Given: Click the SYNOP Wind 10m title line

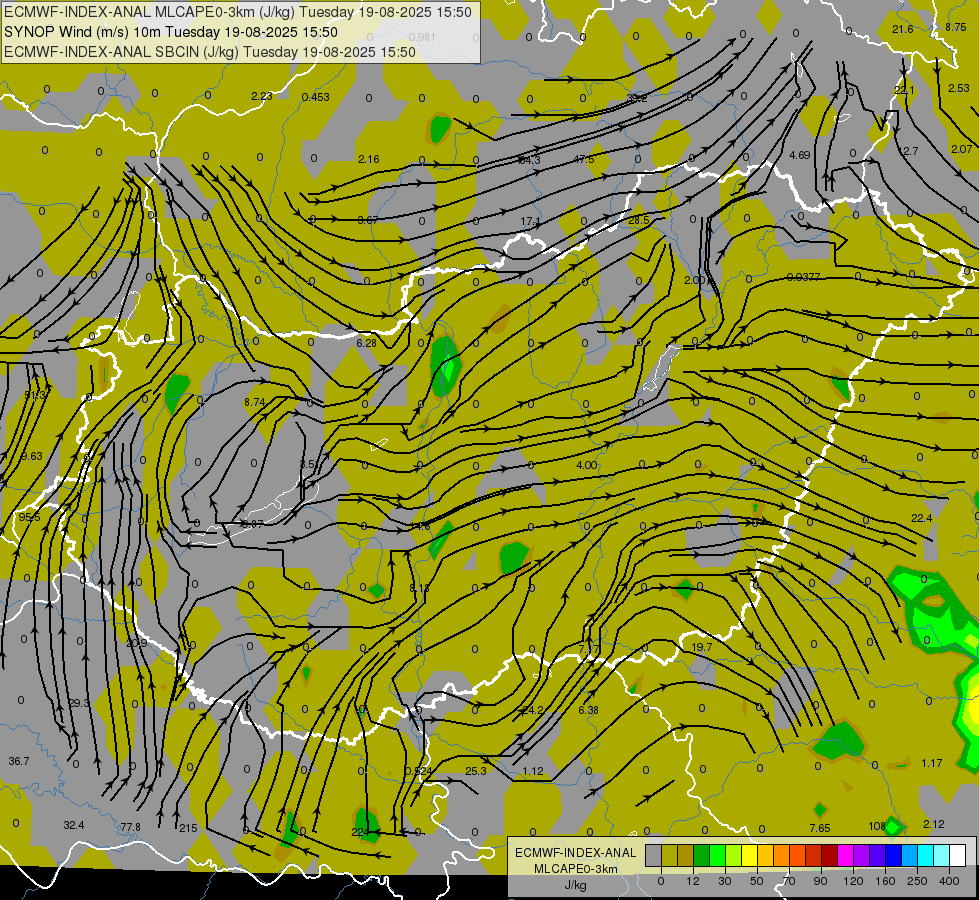Looking at the screenshot, I should click(x=171, y=32).
